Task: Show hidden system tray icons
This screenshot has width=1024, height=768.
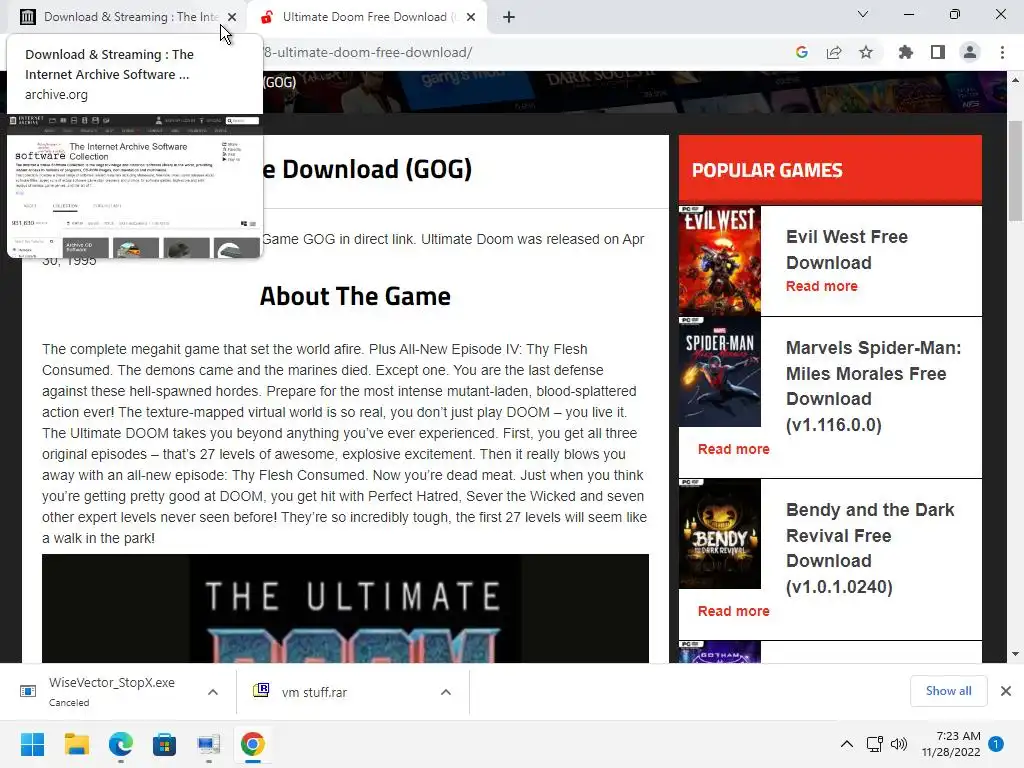Action: (x=846, y=744)
